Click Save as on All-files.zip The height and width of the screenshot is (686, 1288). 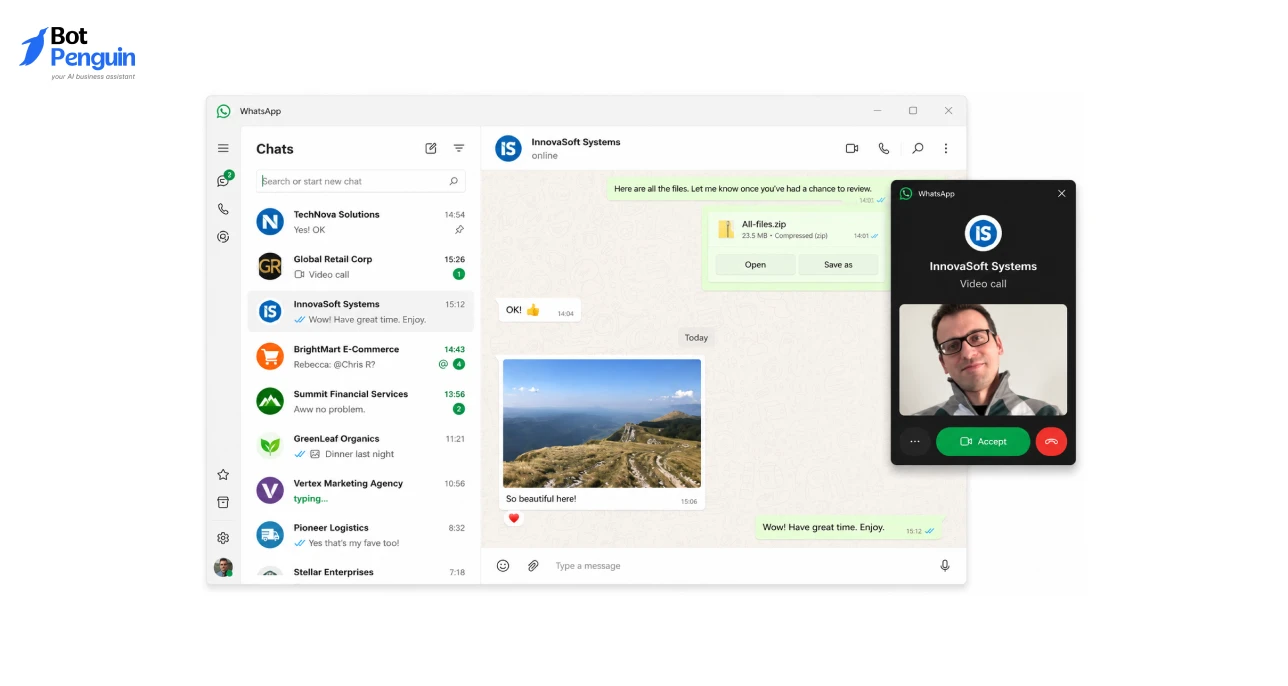tap(838, 265)
